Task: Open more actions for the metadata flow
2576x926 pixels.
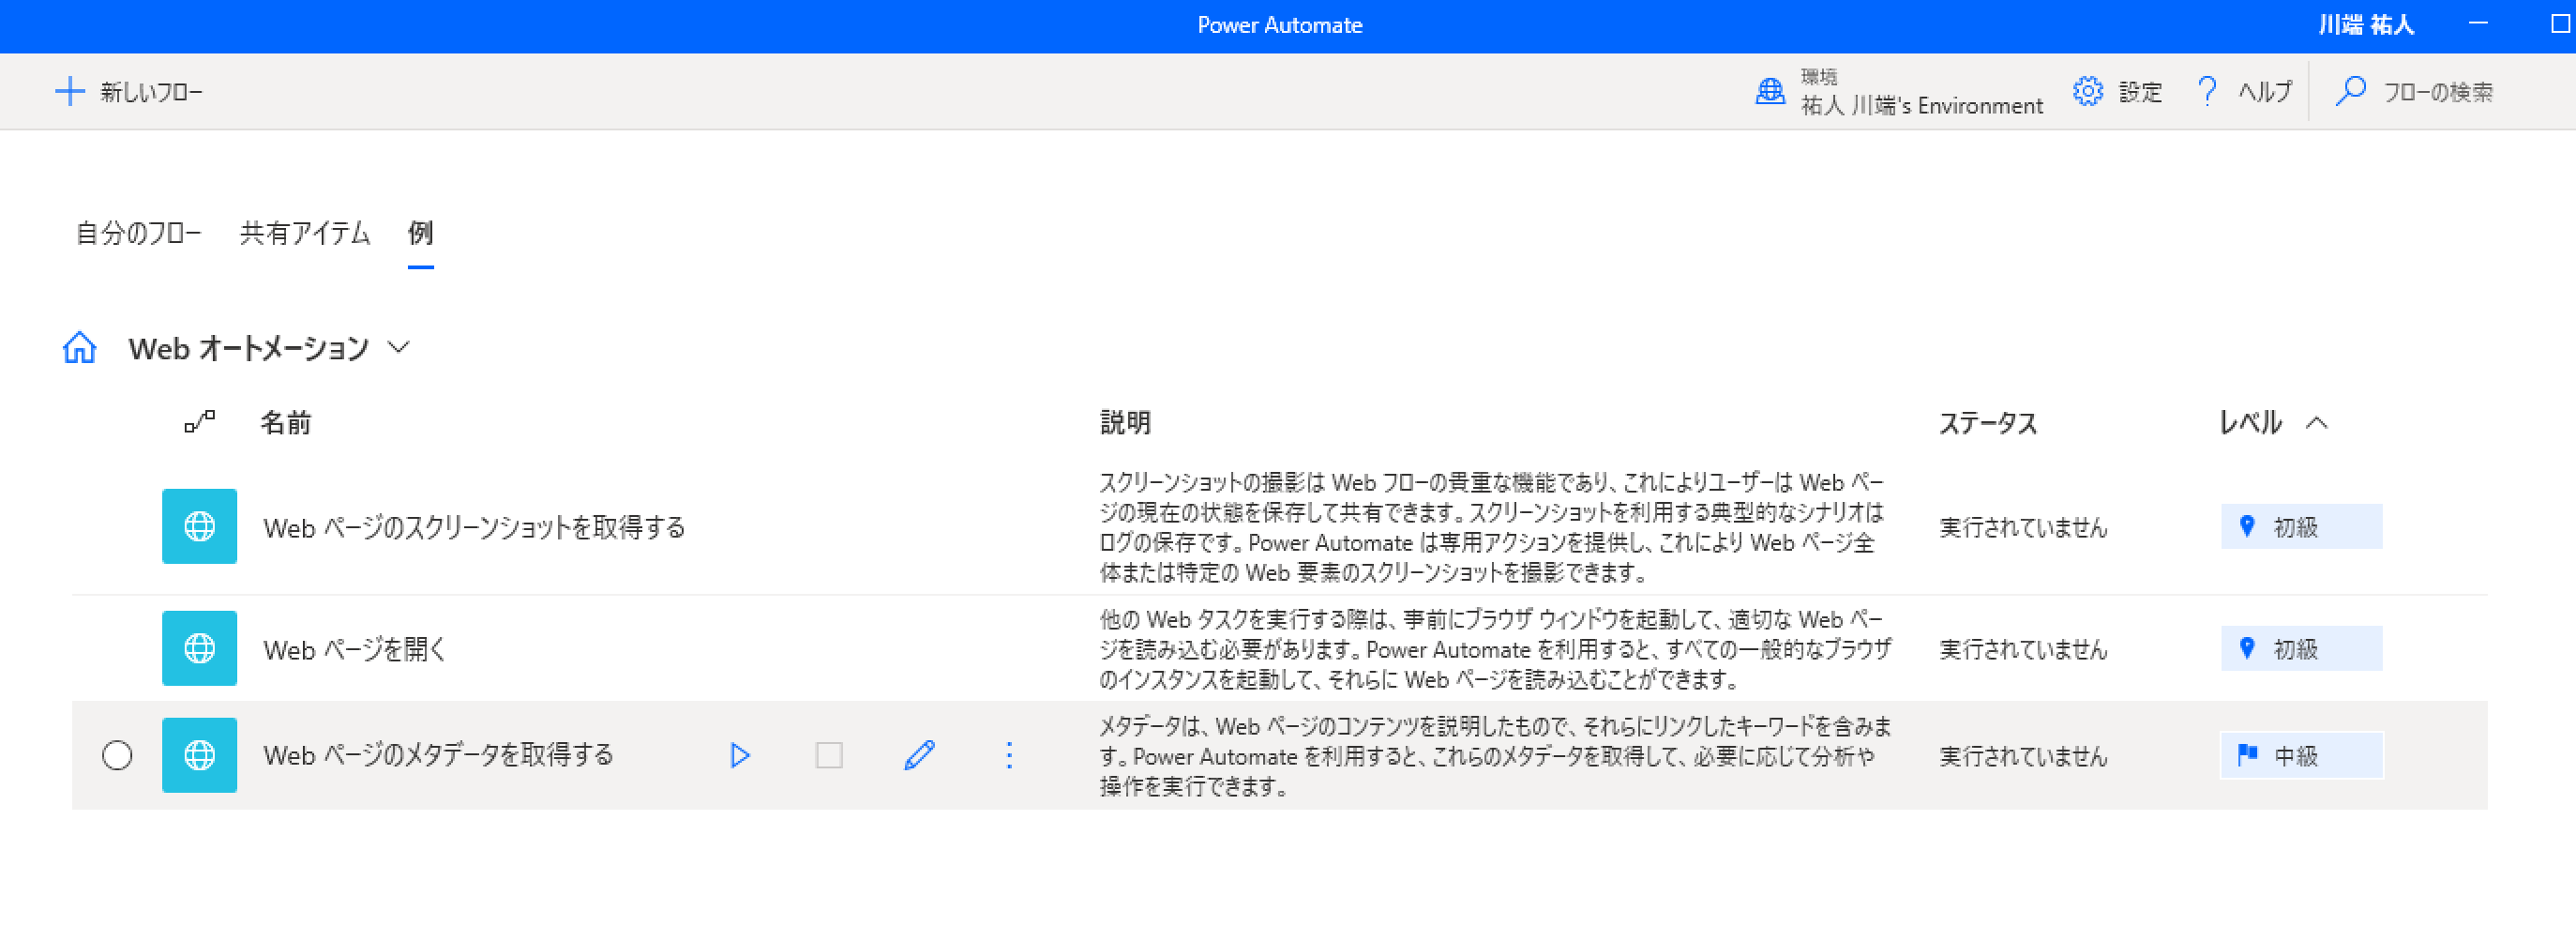Action: click(1009, 755)
